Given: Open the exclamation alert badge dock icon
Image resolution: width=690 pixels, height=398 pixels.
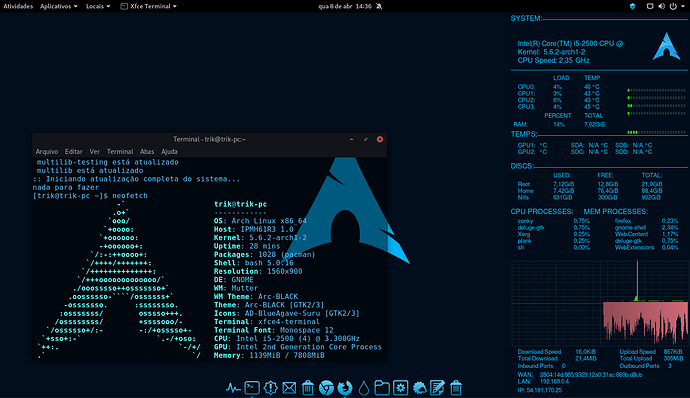Looking at the screenshot, I should point(270,388).
